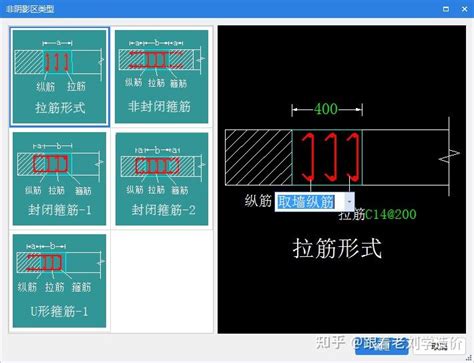Click the large 拉筋形式 preview title
The height and width of the screenshot is (363, 474).
click(x=337, y=248)
